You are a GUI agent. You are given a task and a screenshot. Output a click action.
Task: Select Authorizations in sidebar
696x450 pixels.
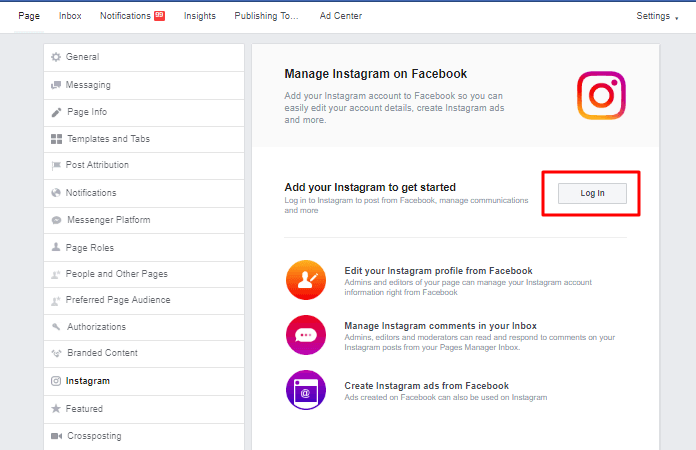(x=144, y=328)
